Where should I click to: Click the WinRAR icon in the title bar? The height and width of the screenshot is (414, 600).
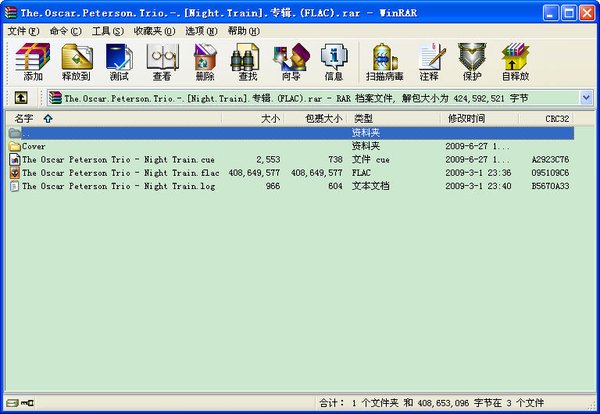coord(11,13)
